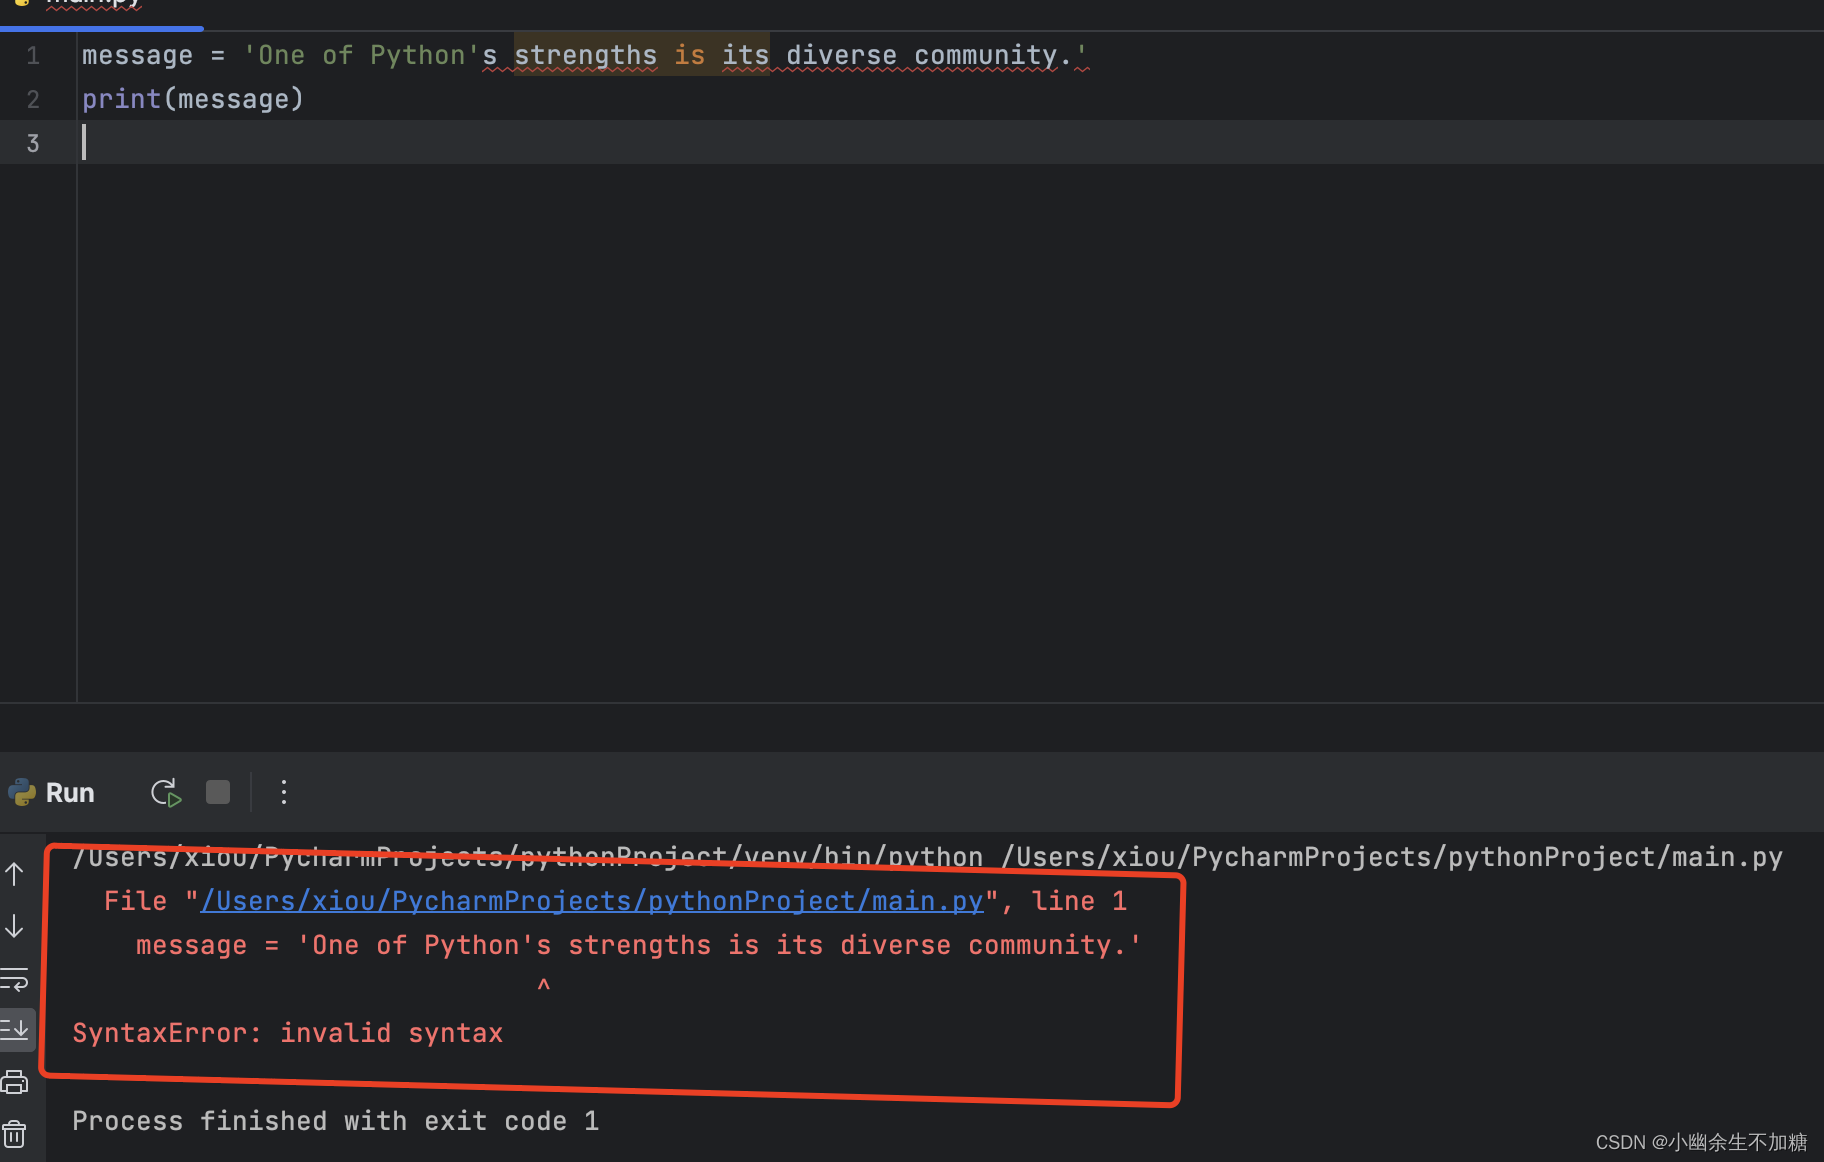1824x1162 pixels.
Task: Click the 'message' variable name in line 1
Action: pos(137,55)
